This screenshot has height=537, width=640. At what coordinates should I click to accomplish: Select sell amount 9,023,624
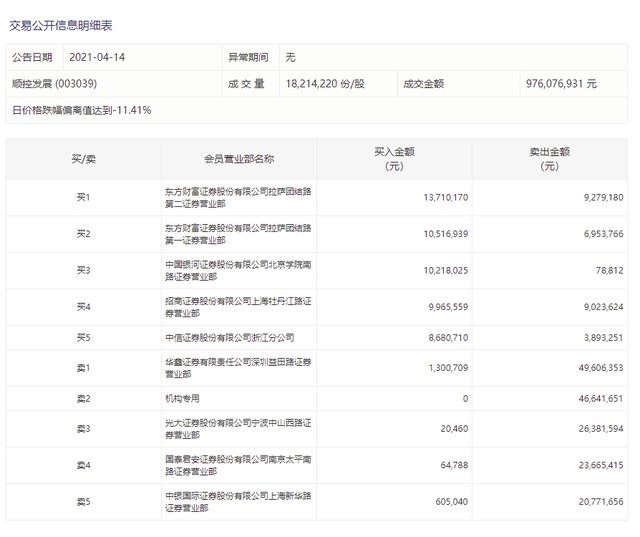(x=603, y=306)
